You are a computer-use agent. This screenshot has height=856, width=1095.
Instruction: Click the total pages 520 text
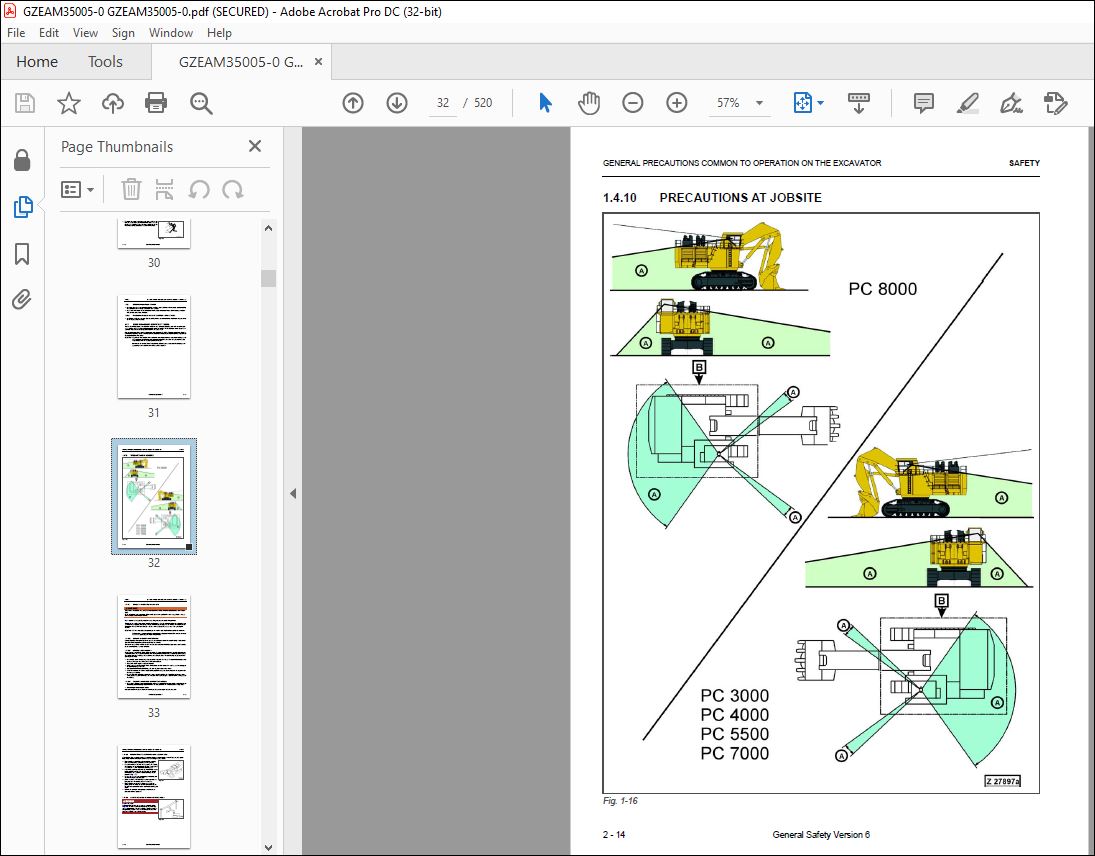click(x=483, y=103)
